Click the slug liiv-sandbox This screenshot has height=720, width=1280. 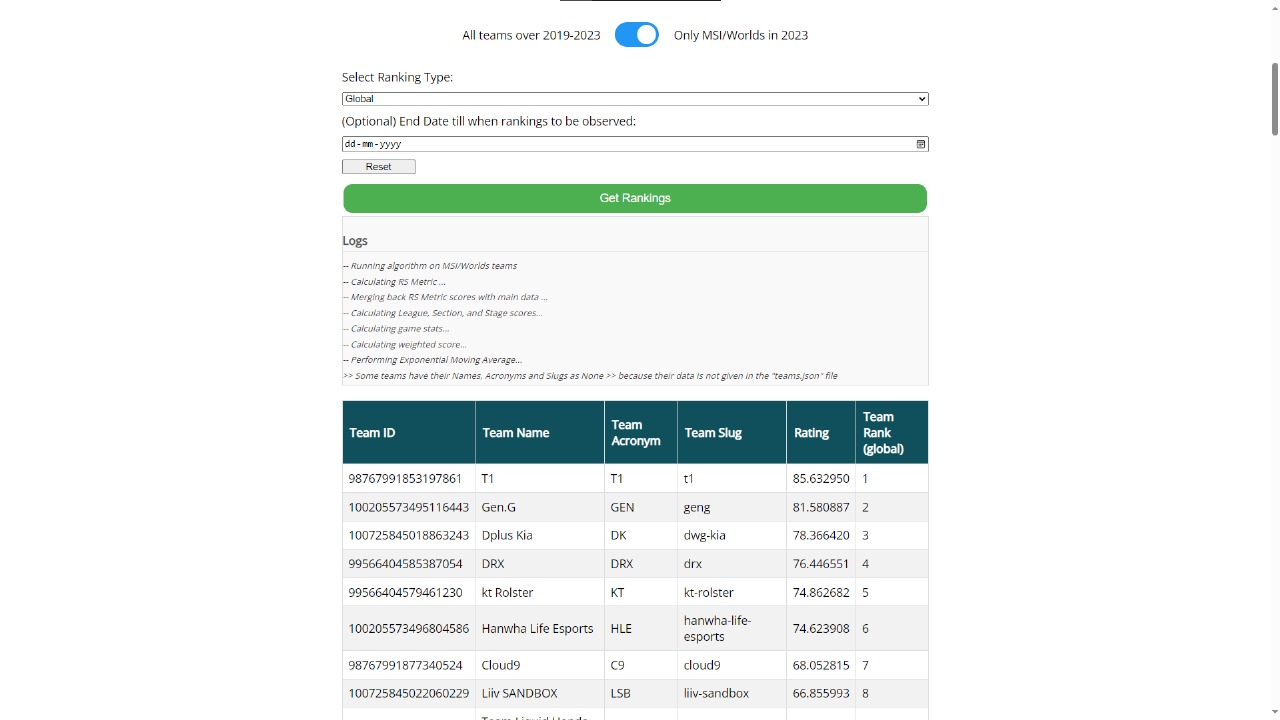click(716, 693)
